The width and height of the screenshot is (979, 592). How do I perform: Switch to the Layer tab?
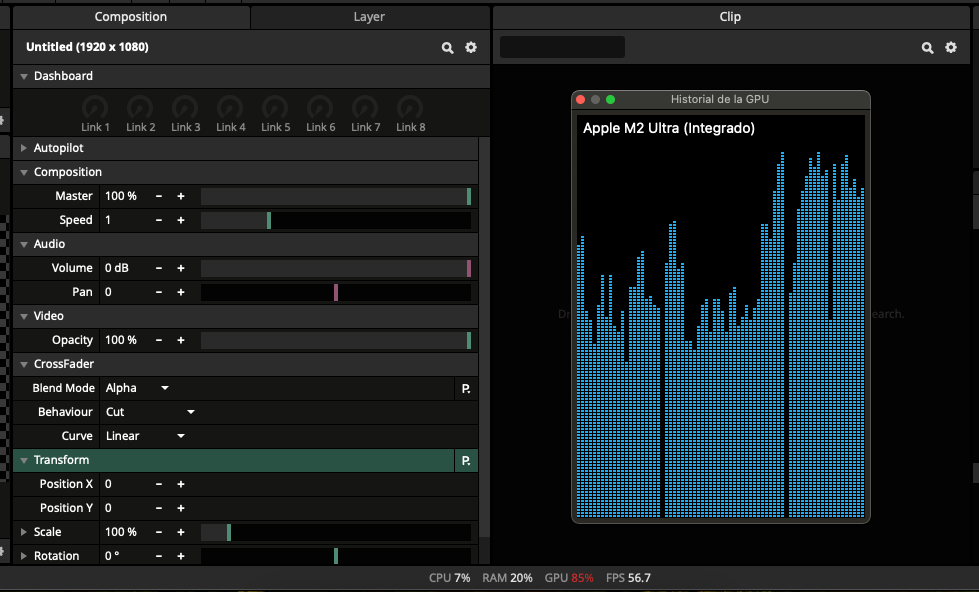[369, 17]
